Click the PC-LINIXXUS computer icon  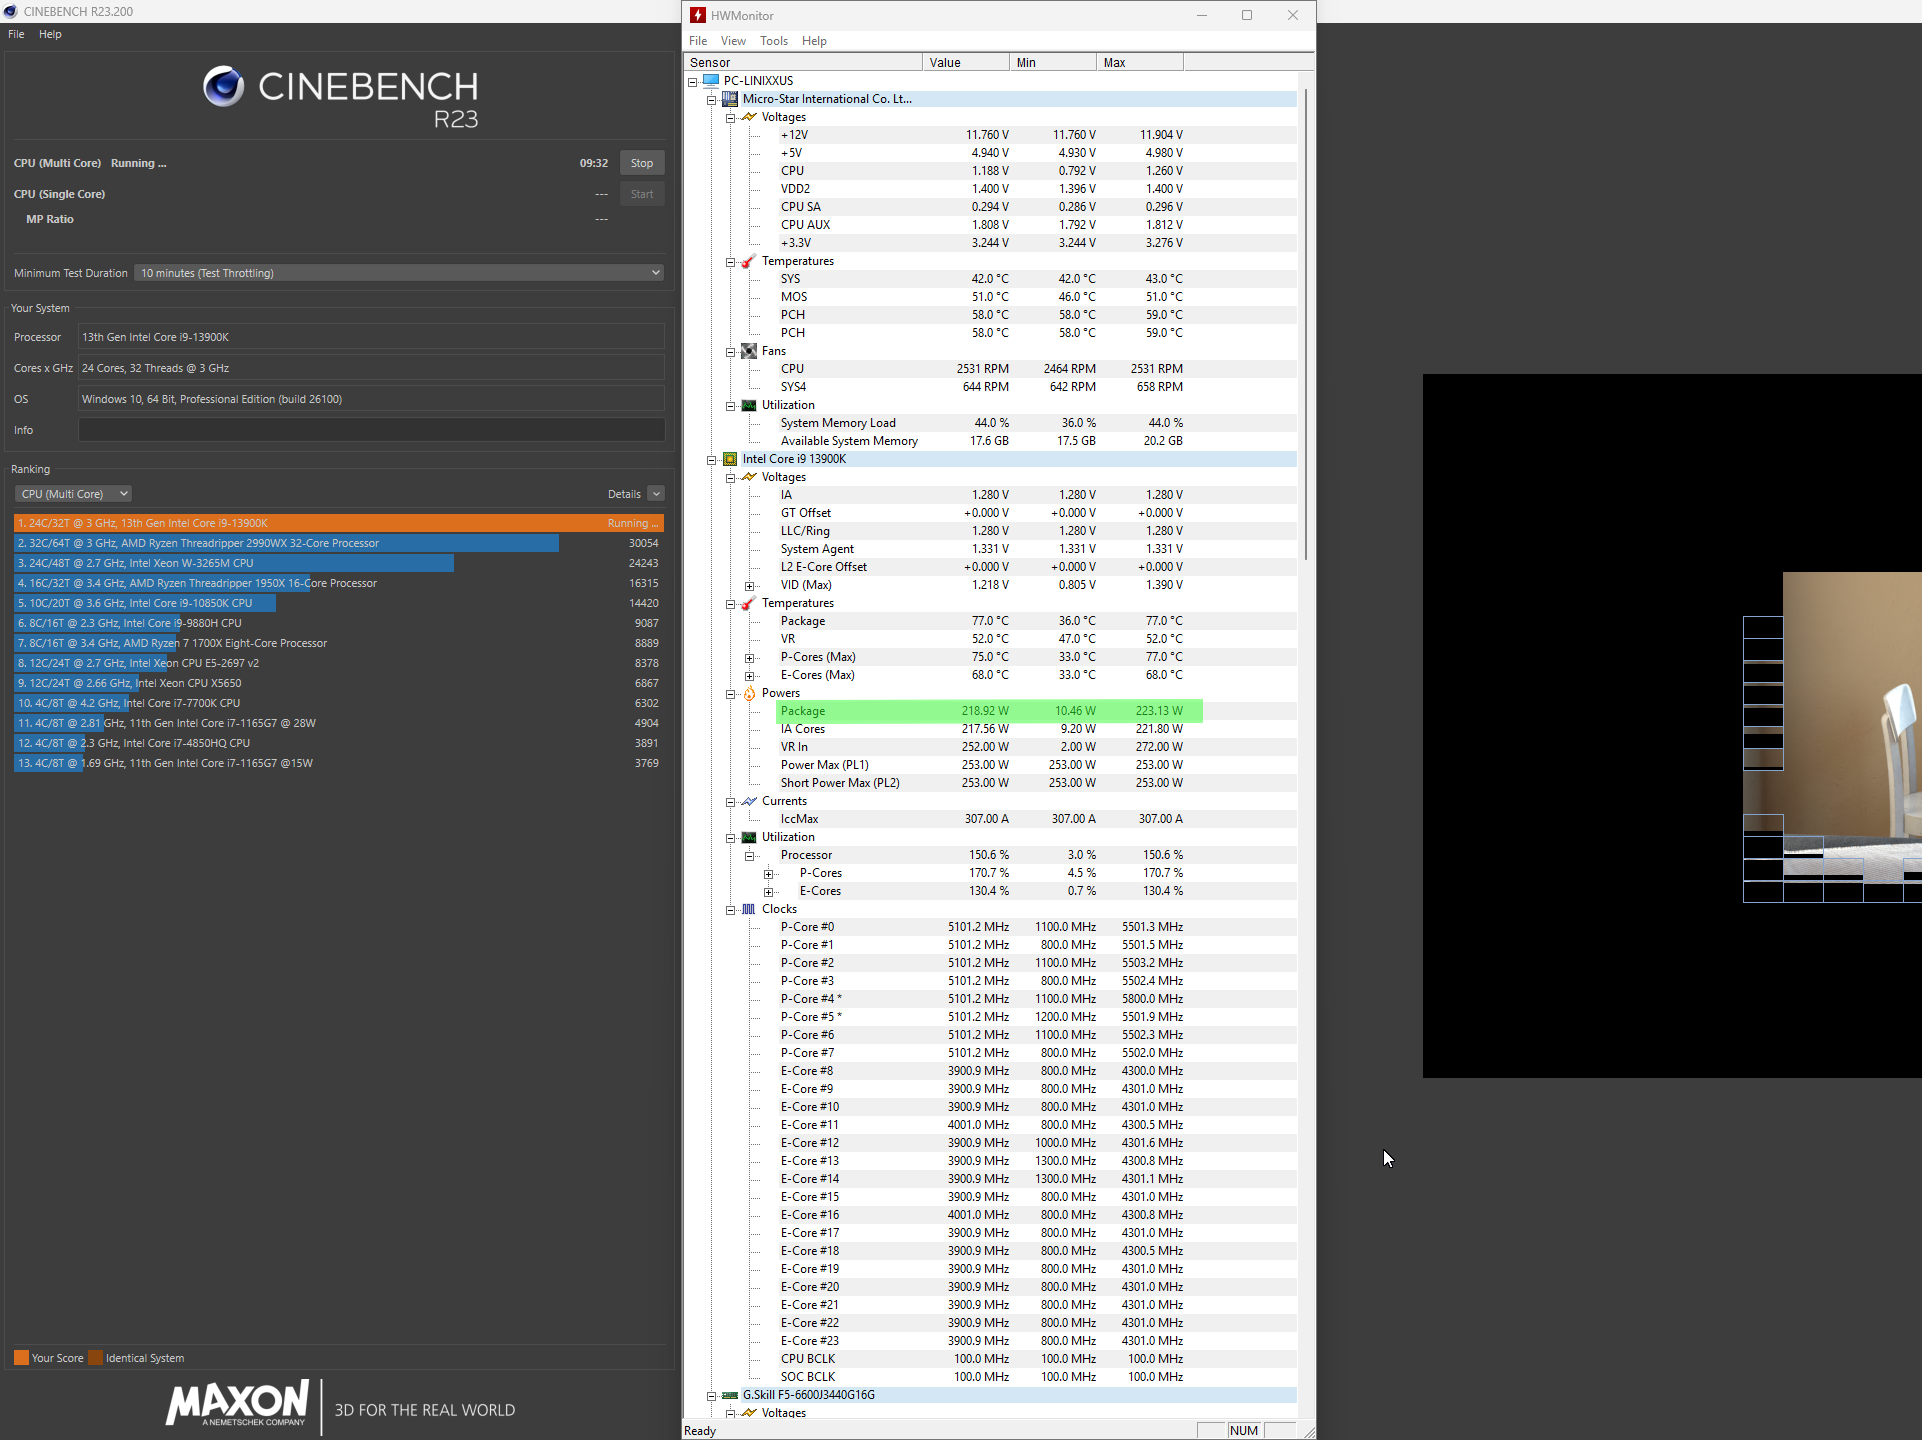(711, 81)
